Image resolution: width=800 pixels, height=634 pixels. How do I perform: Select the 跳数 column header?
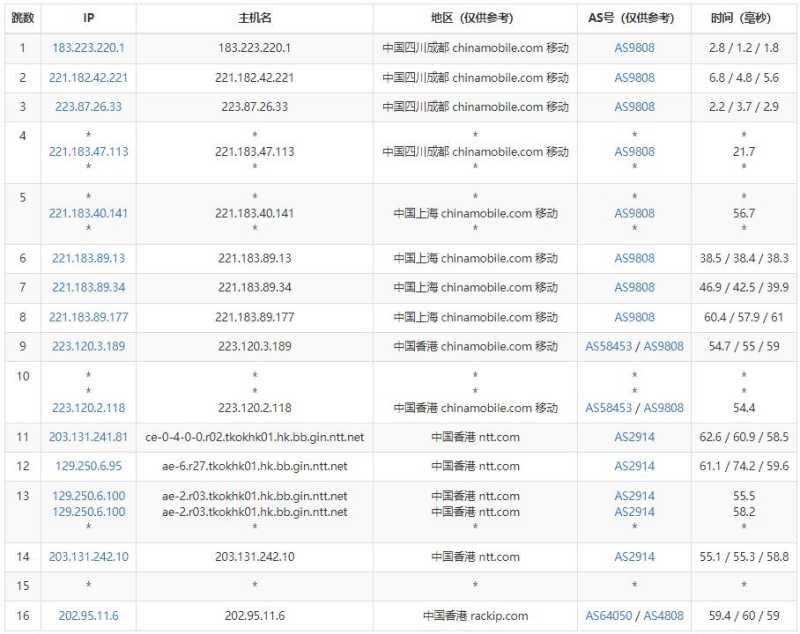pos(22,18)
